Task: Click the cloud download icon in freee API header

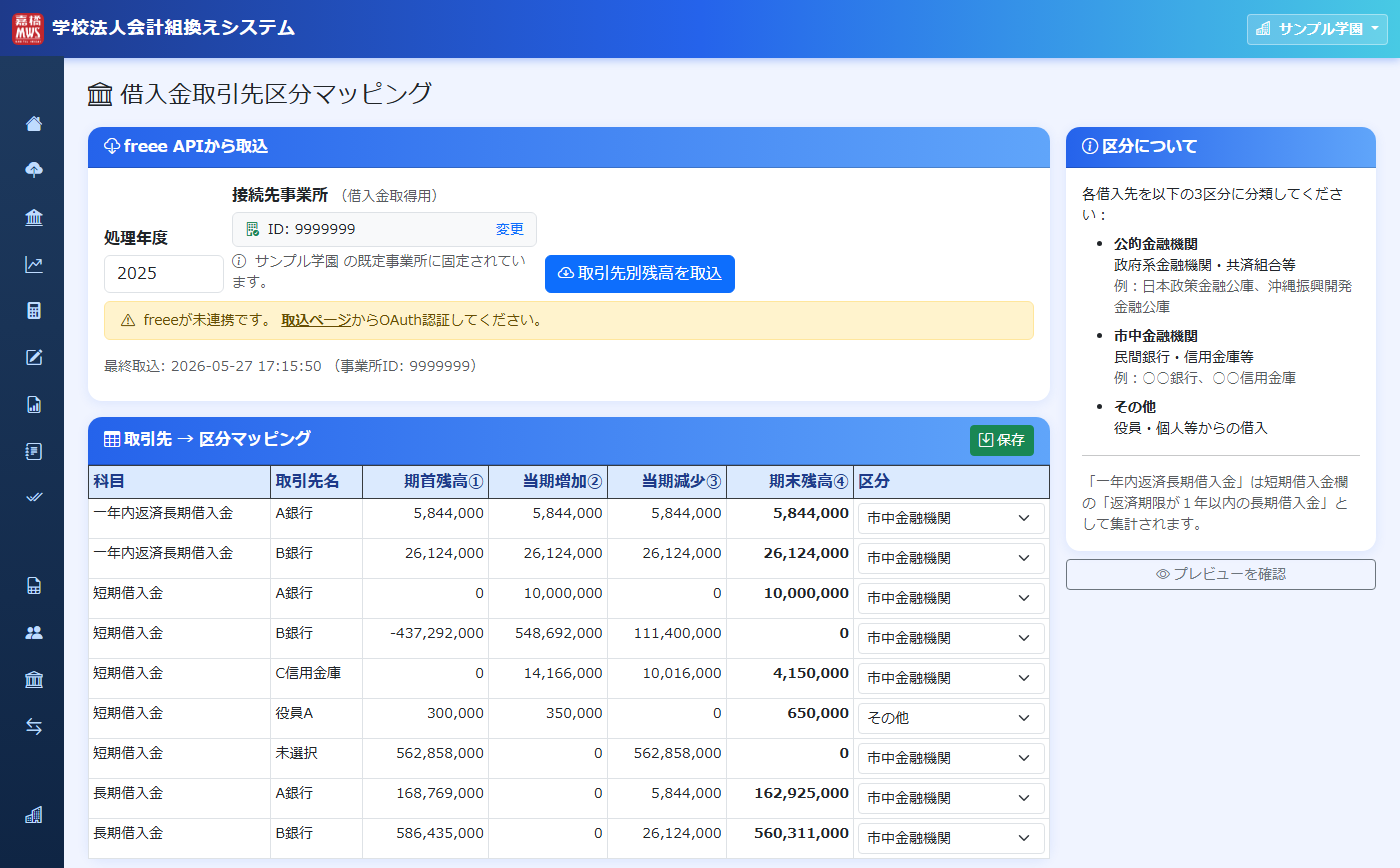Action: pos(112,147)
